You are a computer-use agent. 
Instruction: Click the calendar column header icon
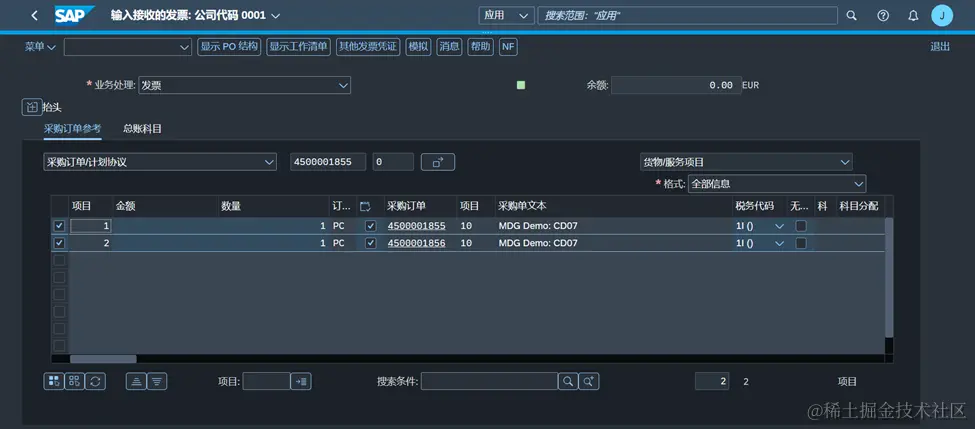click(x=365, y=206)
